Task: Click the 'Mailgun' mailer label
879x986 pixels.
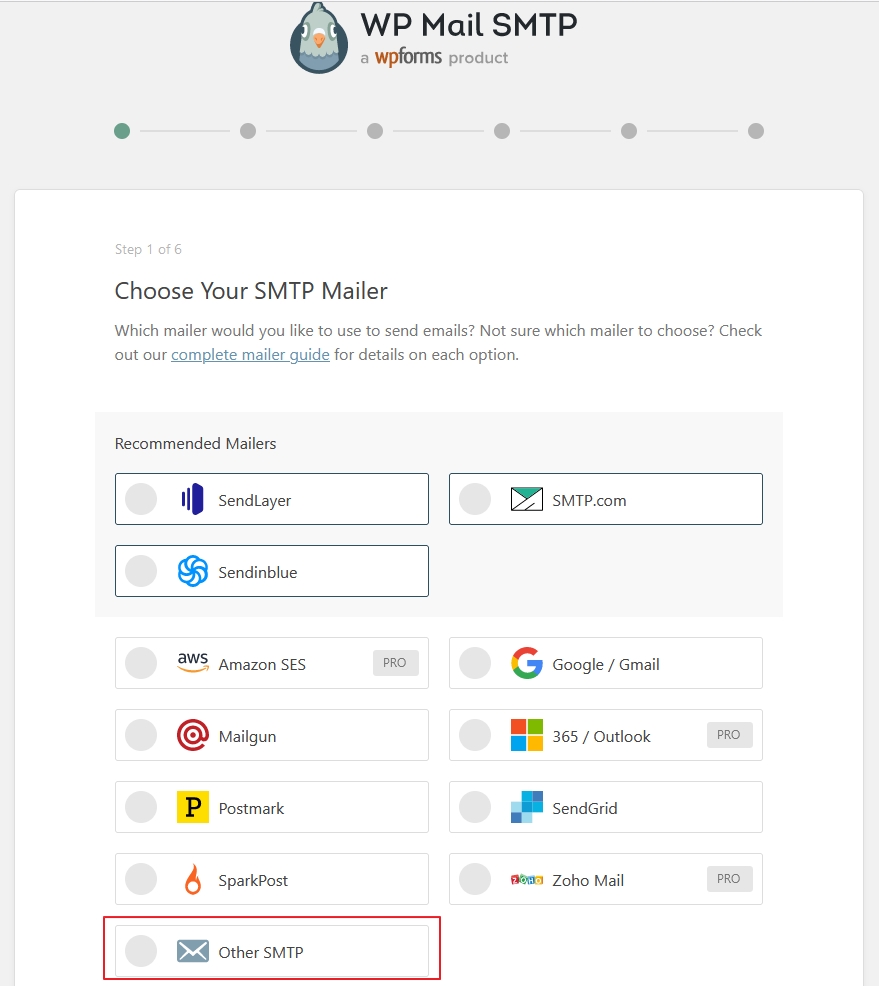Action: (247, 736)
